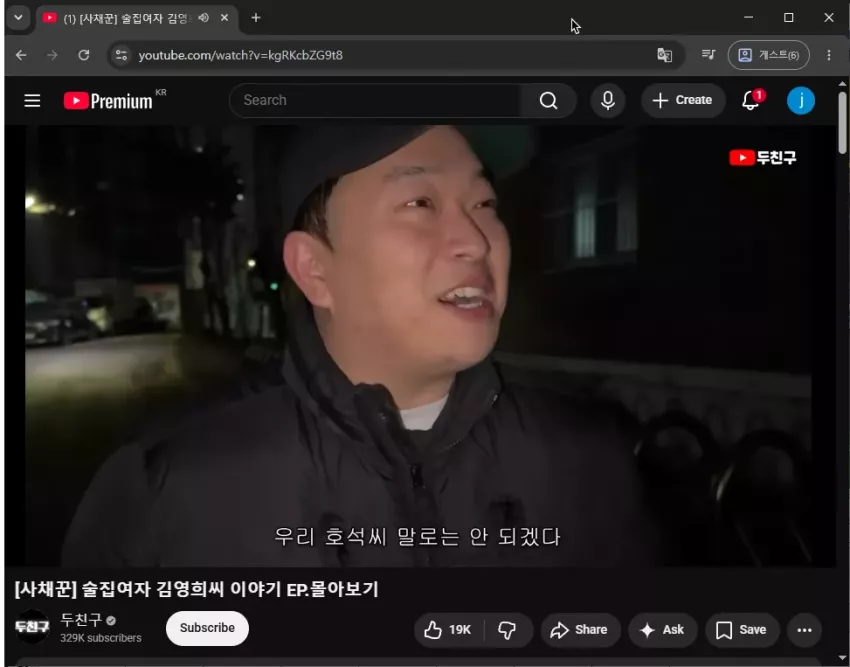
Task: Subscribe to the 두친구 channel
Action: tap(207, 628)
